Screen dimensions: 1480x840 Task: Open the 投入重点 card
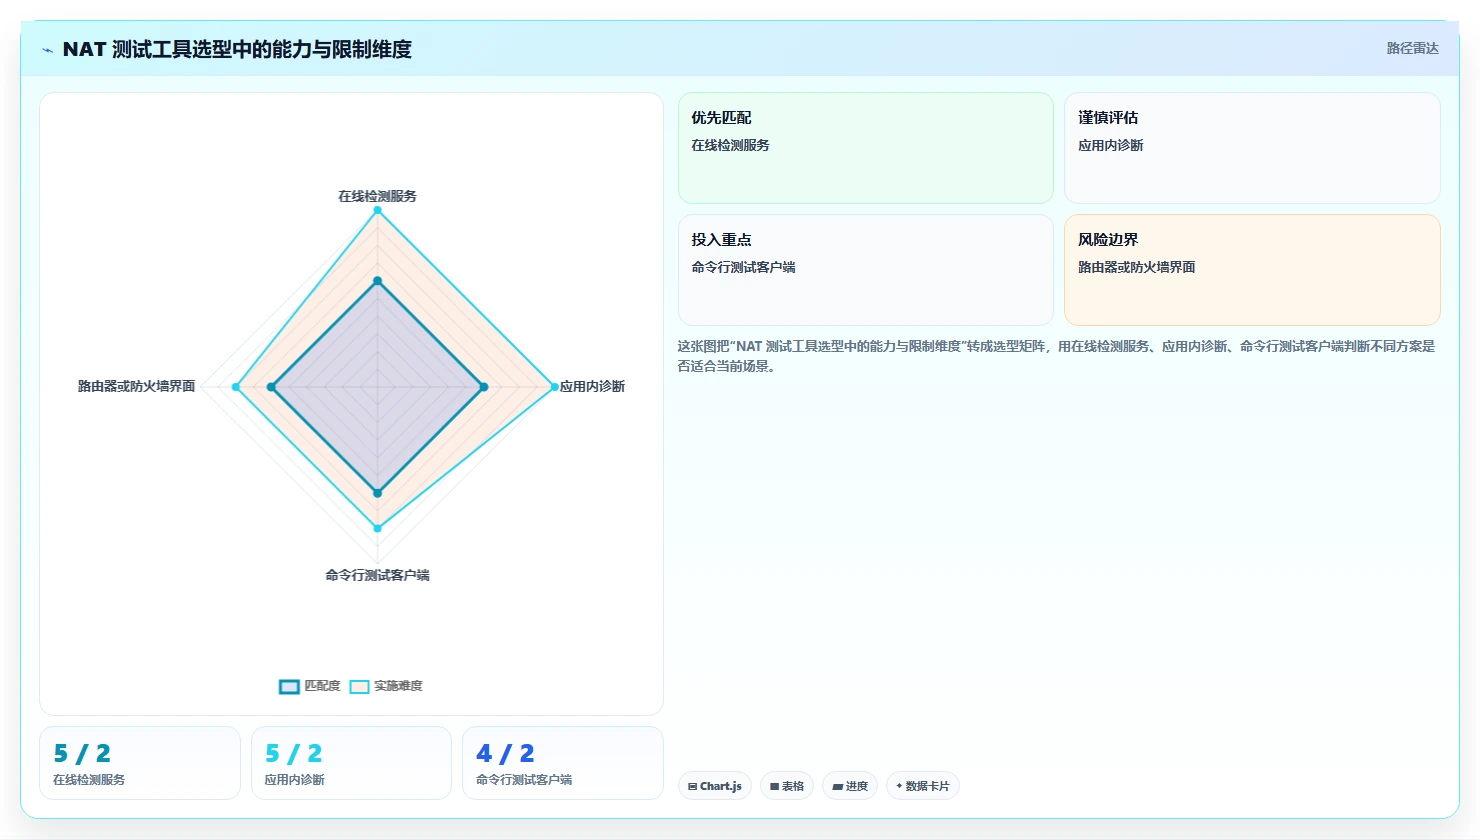pyautogui.click(x=866, y=270)
